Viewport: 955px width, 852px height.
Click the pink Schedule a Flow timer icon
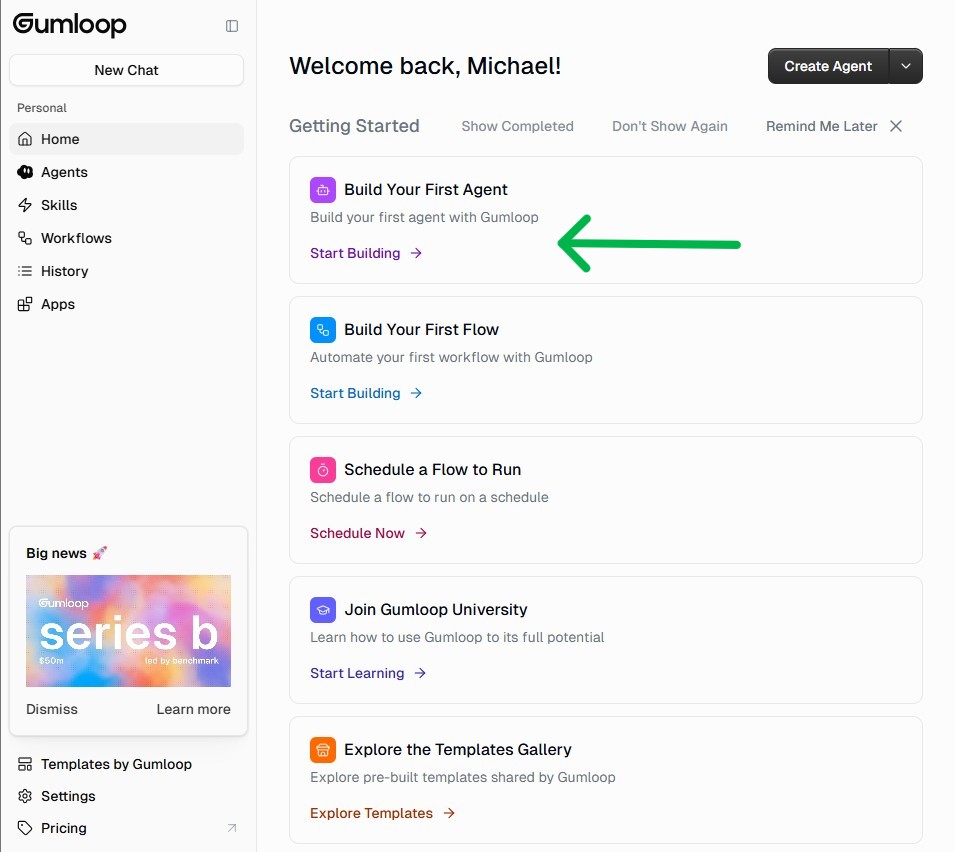point(323,469)
